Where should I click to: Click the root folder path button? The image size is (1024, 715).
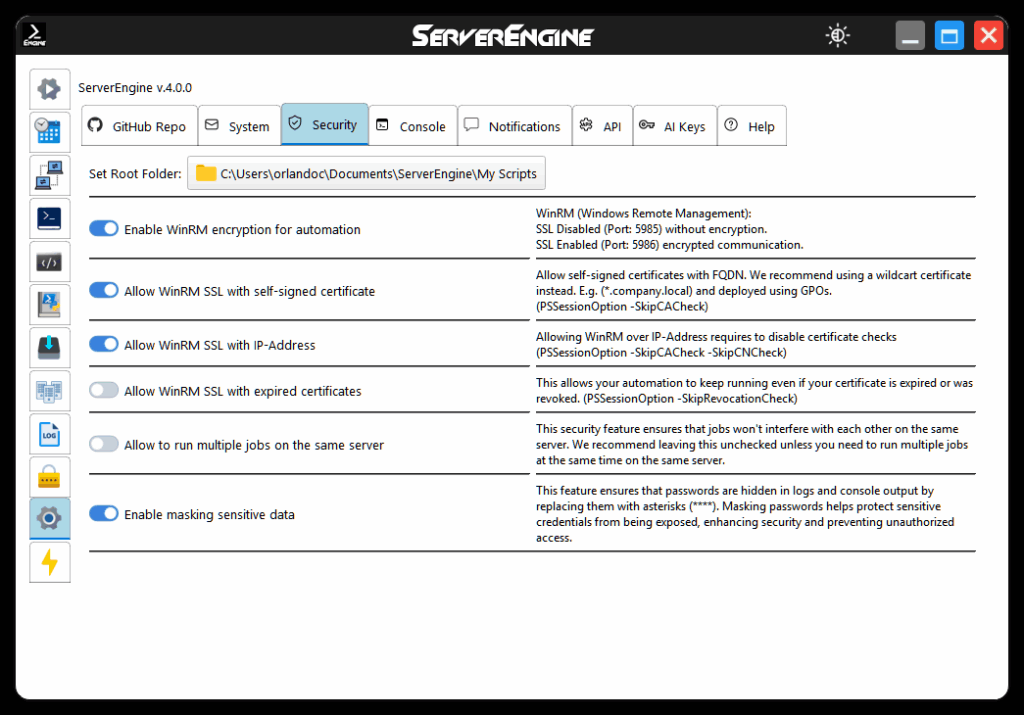tap(367, 174)
